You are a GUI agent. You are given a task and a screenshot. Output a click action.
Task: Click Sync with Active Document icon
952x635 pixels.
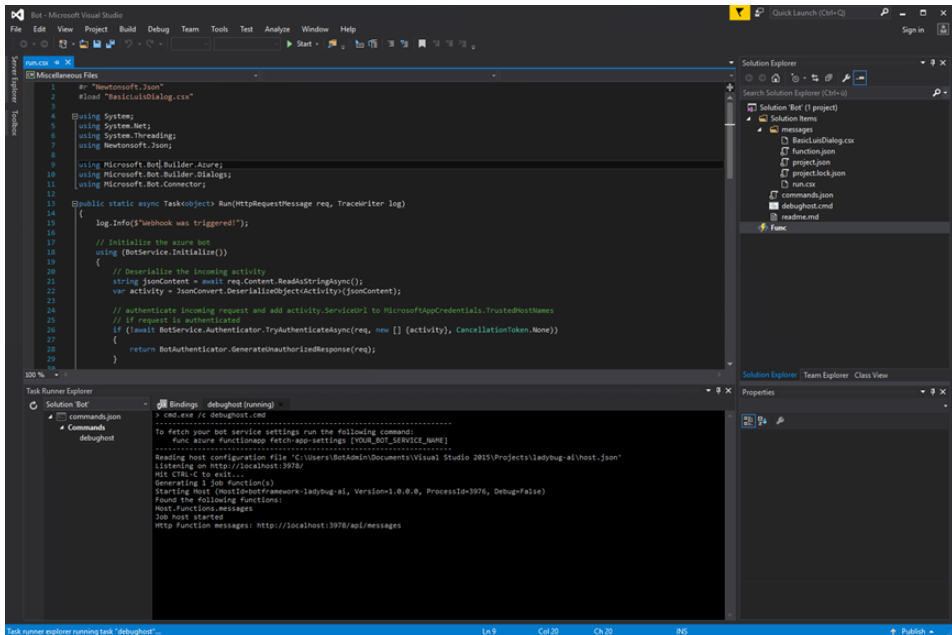[815, 78]
